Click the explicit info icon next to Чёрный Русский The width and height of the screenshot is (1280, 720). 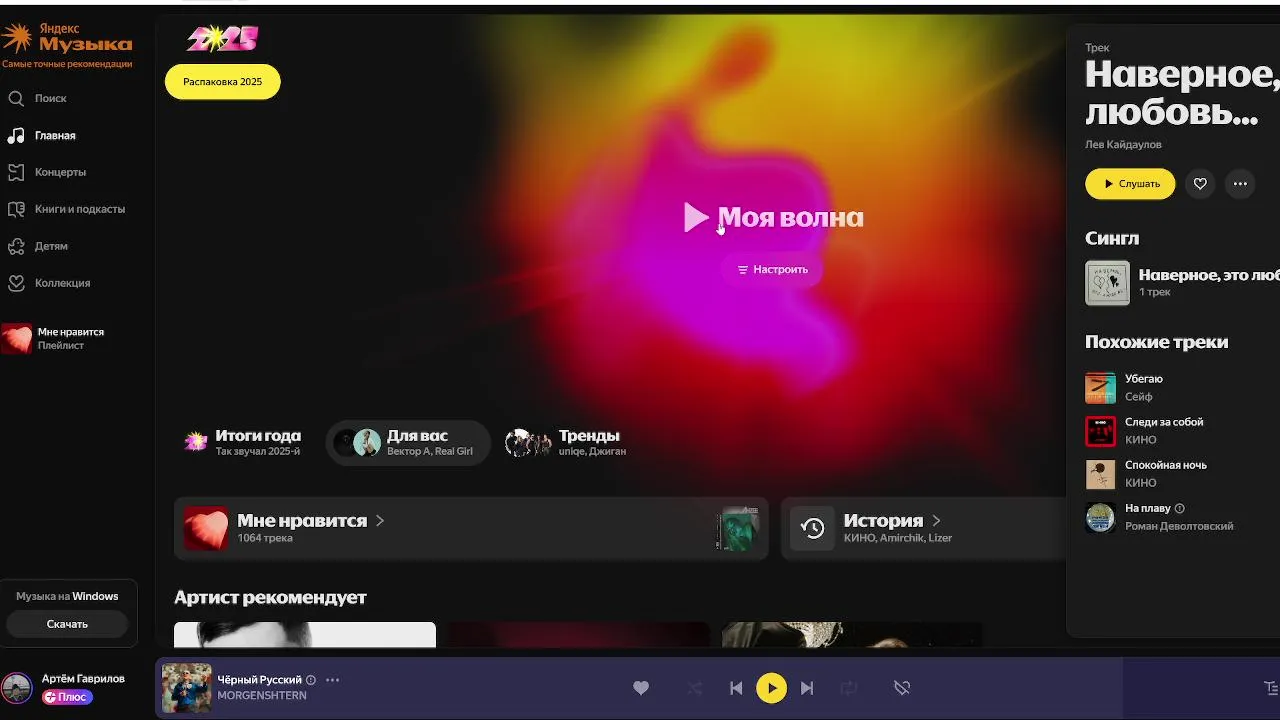311,680
